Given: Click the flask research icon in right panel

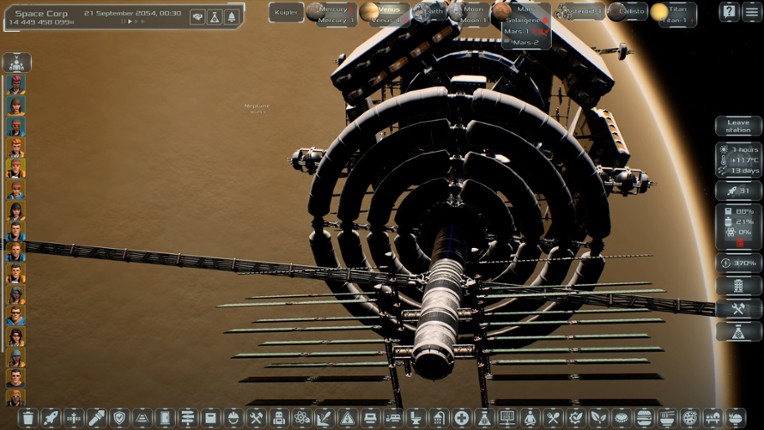Looking at the screenshot, I should click(x=738, y=332).
